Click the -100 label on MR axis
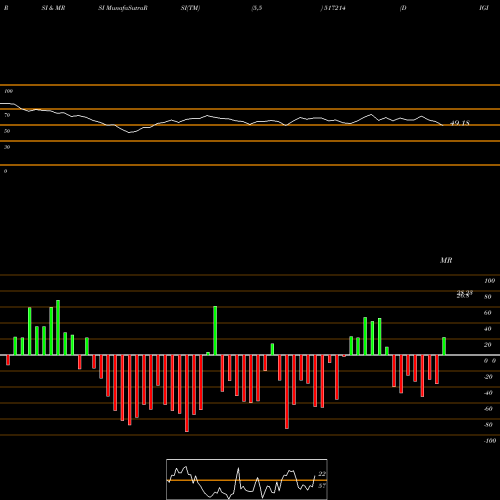The width and height of the screenshot is (500, 500). (x=490, y=441)
